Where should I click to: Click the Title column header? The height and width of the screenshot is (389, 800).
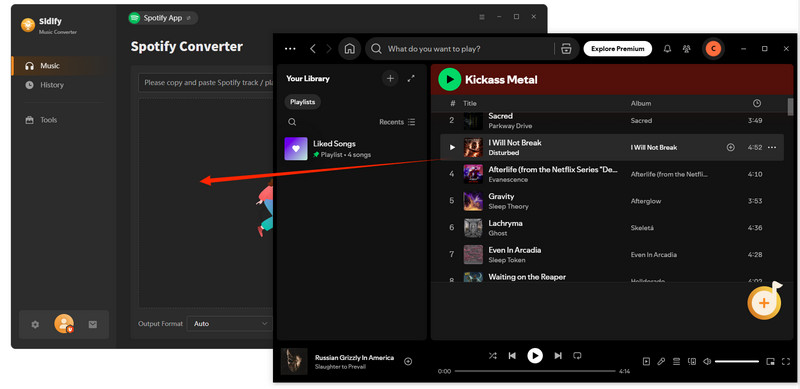(x=470, y=103)
